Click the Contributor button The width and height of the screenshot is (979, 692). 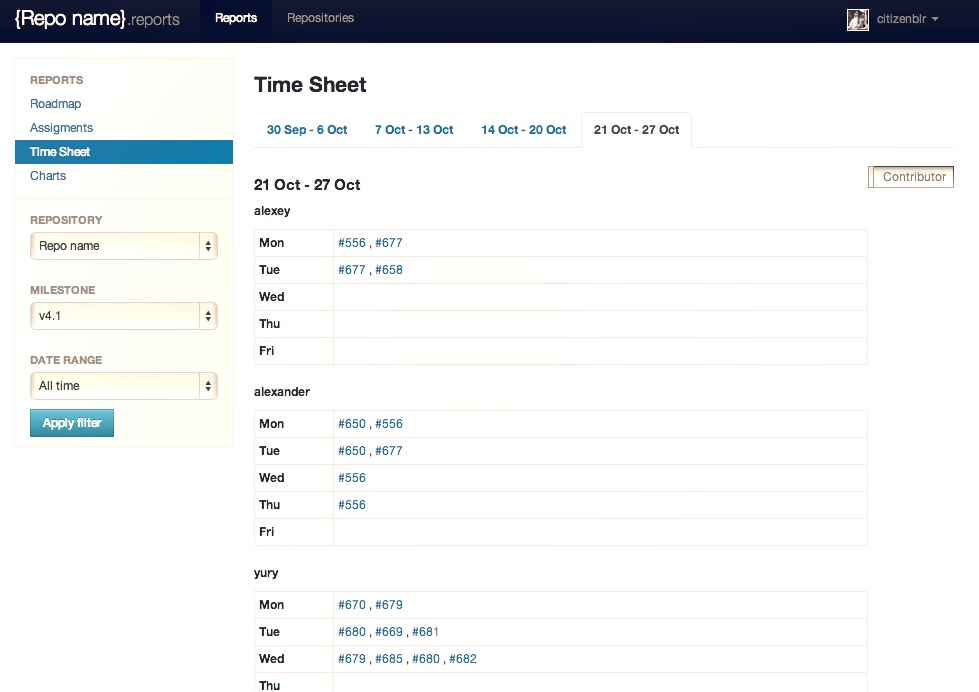pos(910,176)
